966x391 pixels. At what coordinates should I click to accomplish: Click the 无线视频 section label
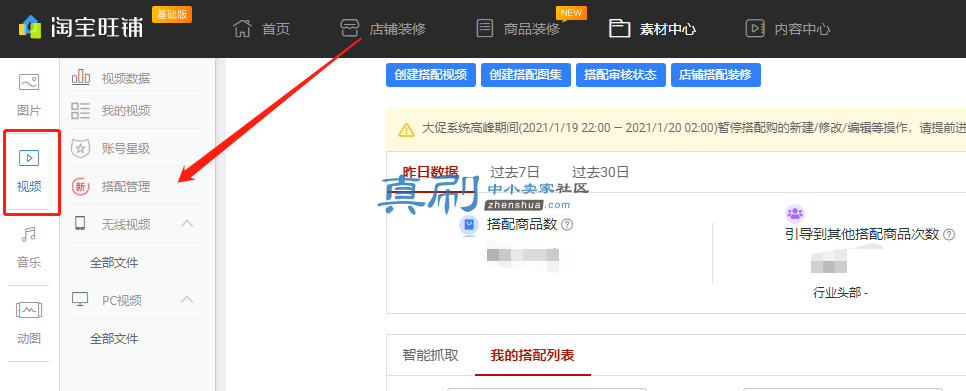126,225
